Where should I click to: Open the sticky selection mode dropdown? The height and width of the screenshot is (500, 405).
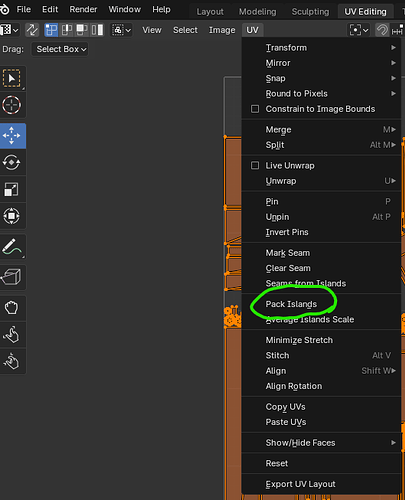click(x=121, y=30)
